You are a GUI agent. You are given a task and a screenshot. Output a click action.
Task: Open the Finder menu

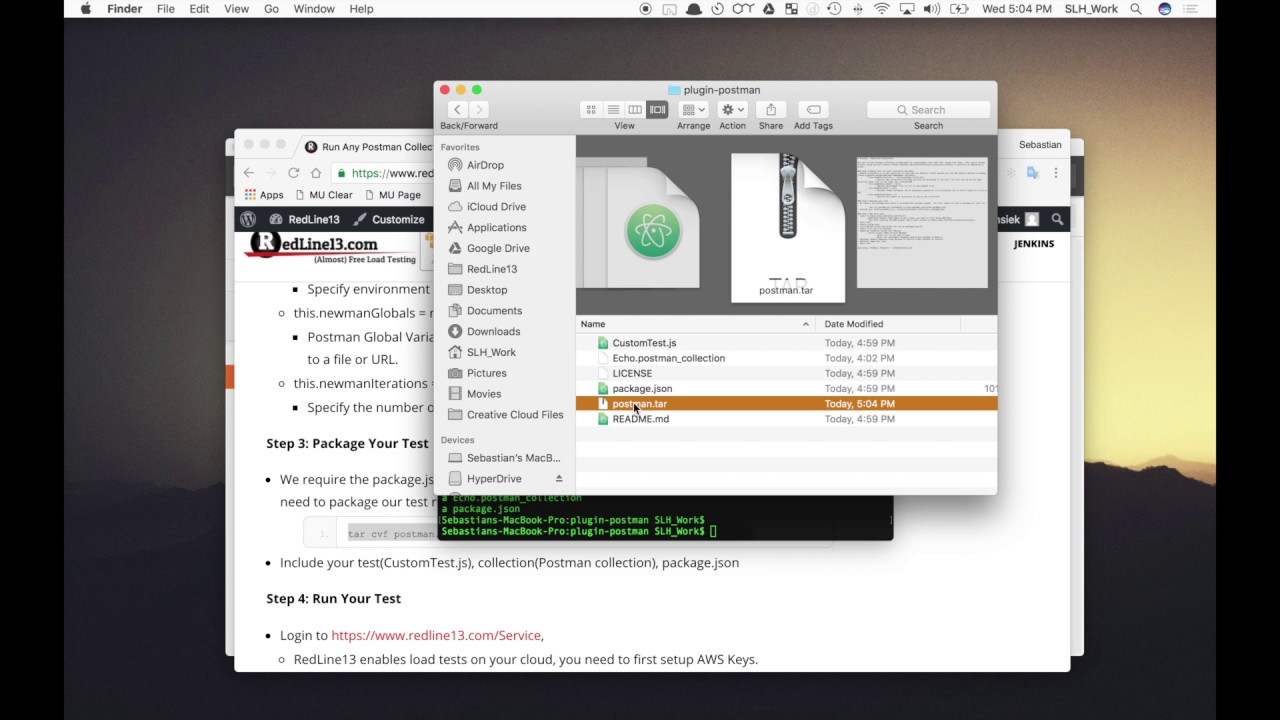[125, 9]
